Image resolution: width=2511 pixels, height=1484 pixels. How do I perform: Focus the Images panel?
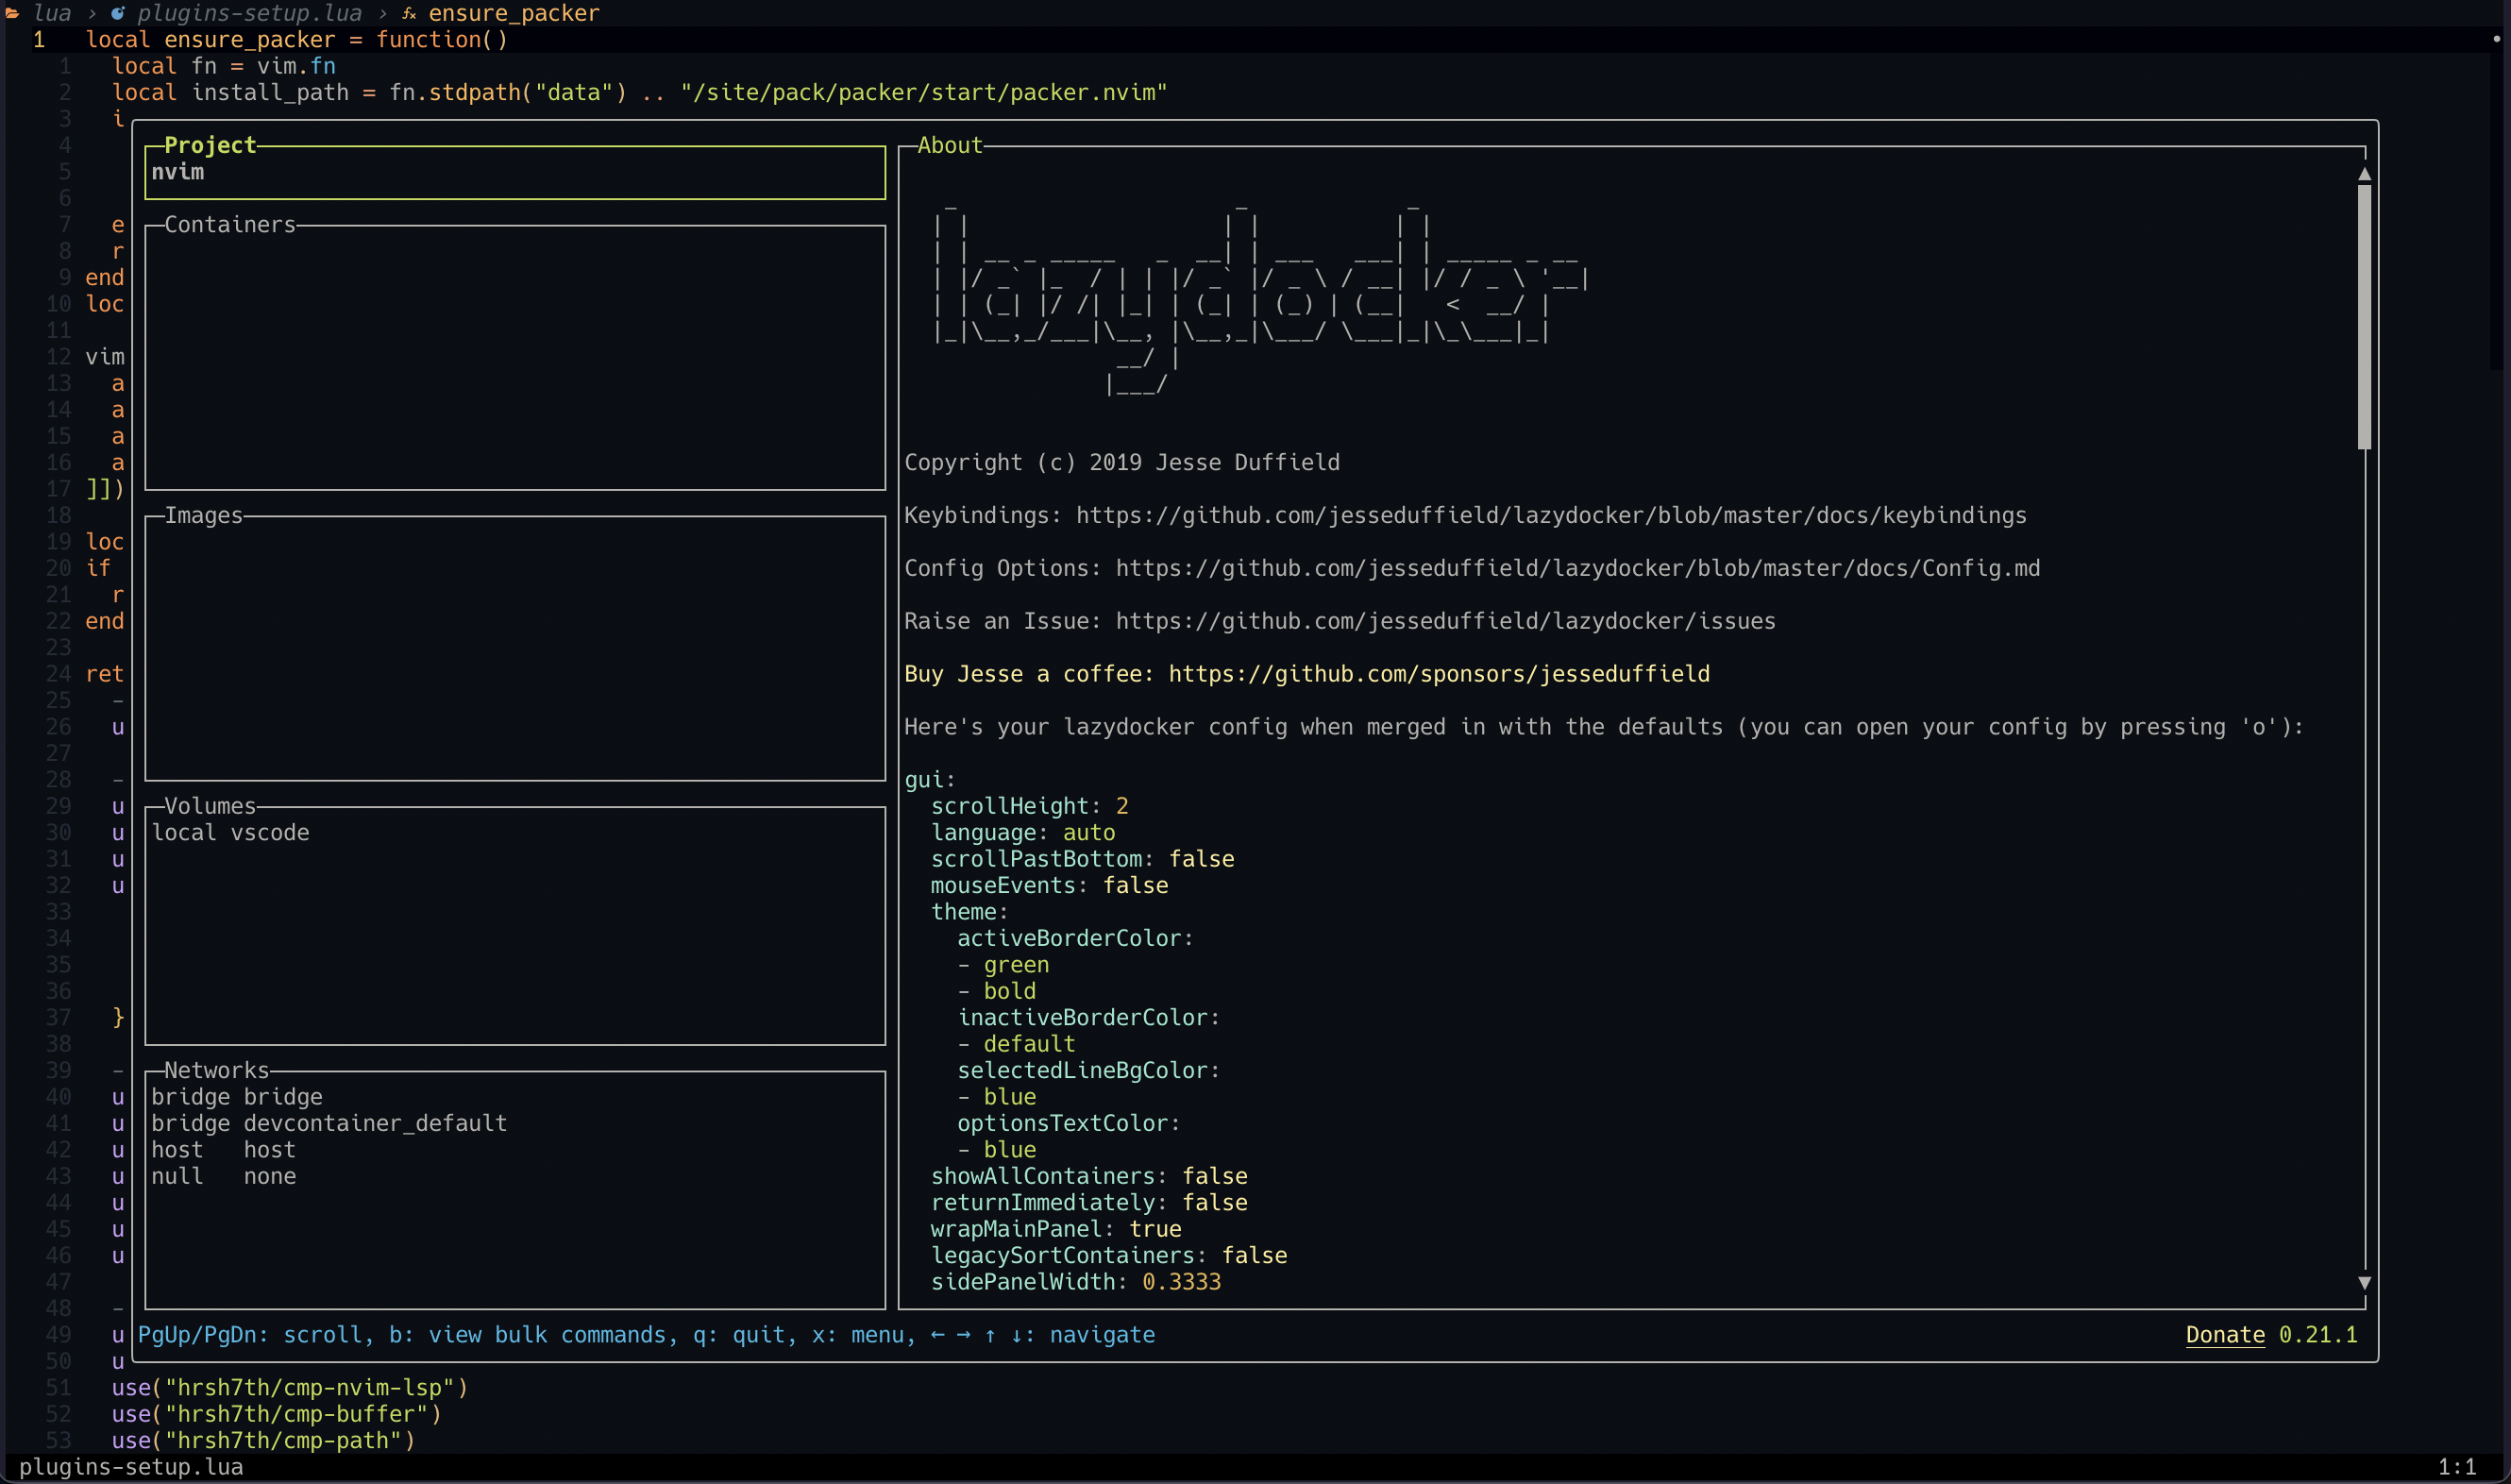[514, 647]
